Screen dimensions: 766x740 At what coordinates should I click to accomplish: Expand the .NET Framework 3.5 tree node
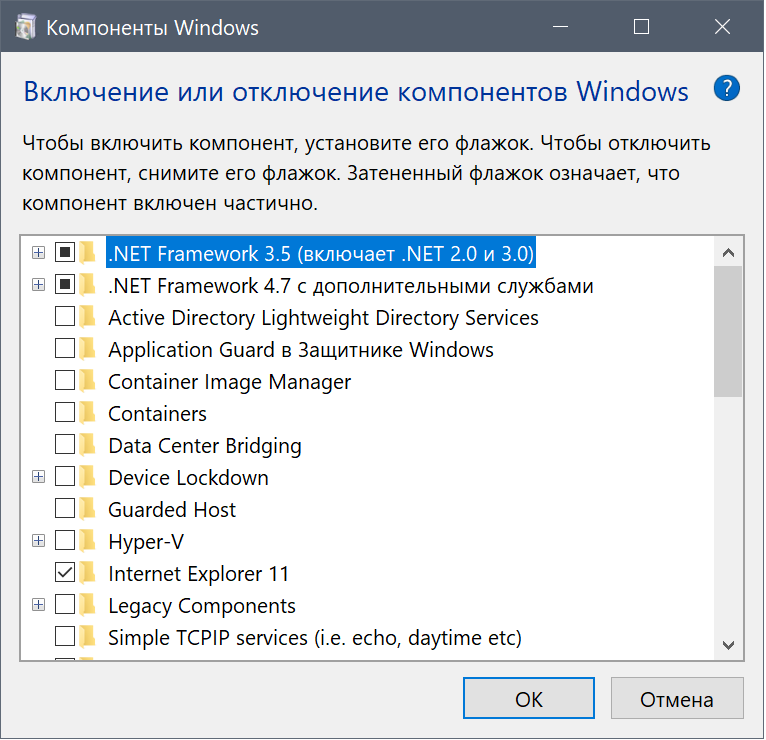coord(39,253)
